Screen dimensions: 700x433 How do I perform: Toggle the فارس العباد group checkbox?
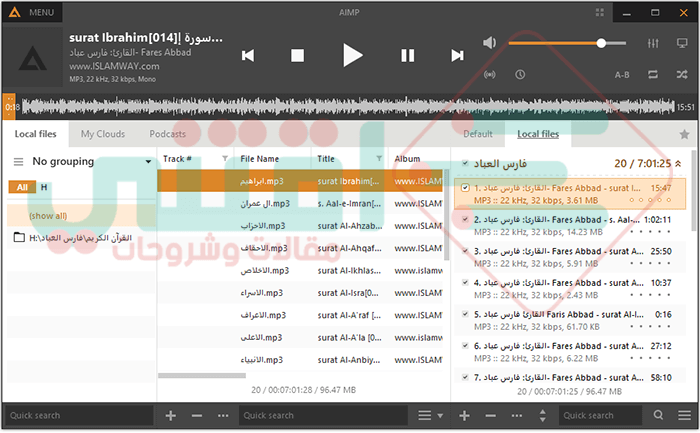[465, 163]
